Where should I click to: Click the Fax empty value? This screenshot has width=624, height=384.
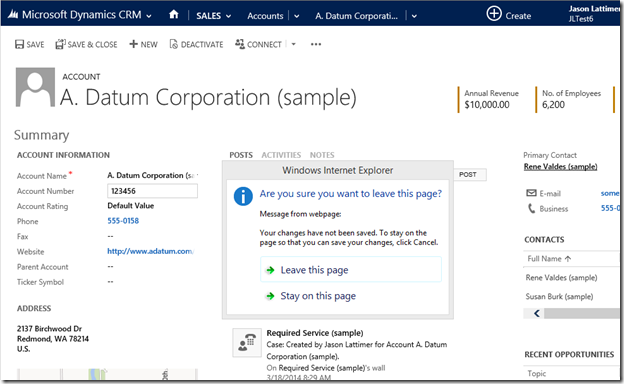click(110, 236)
